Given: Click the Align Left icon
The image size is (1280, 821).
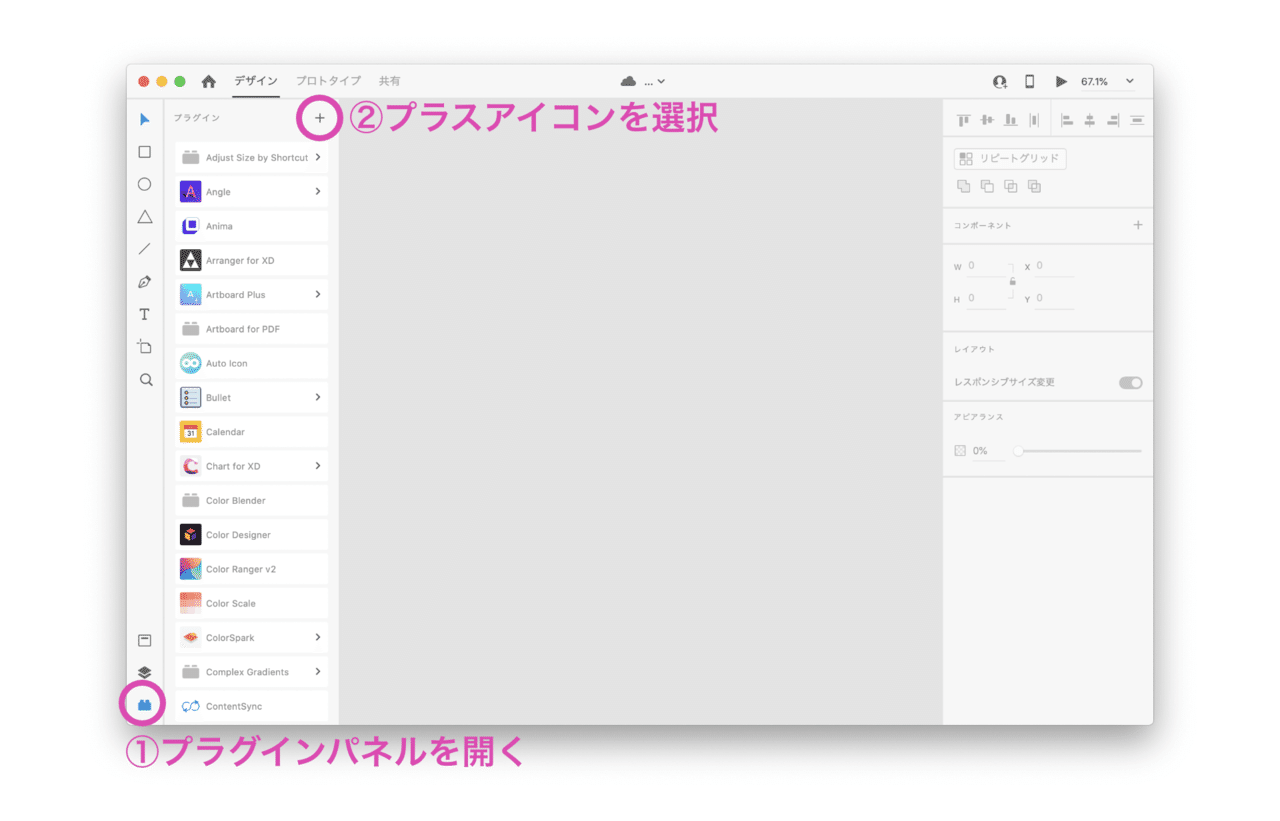Looking at the screenshot, I should [1067, 120].
